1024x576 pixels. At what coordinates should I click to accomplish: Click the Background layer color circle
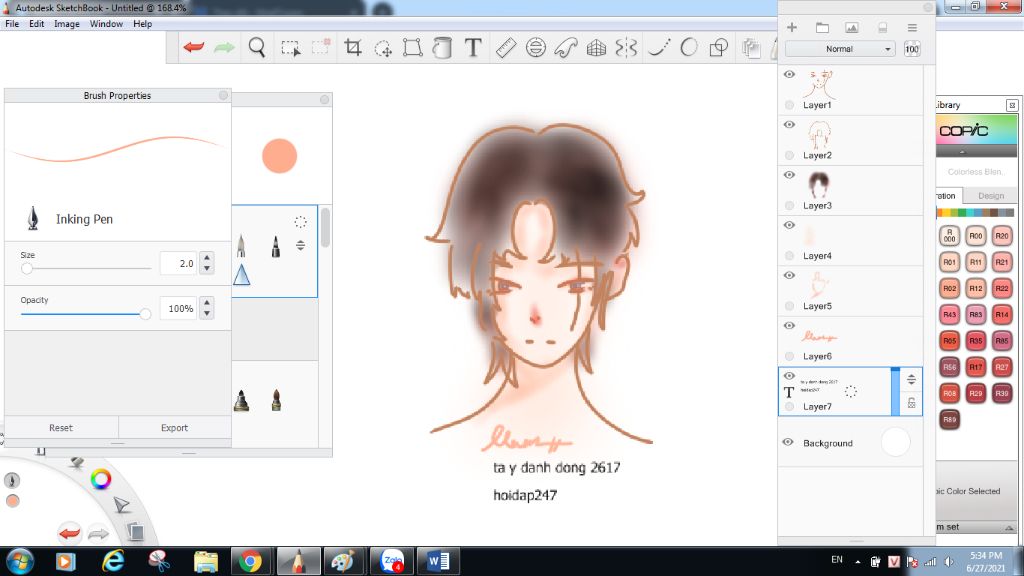pos(895,442)
